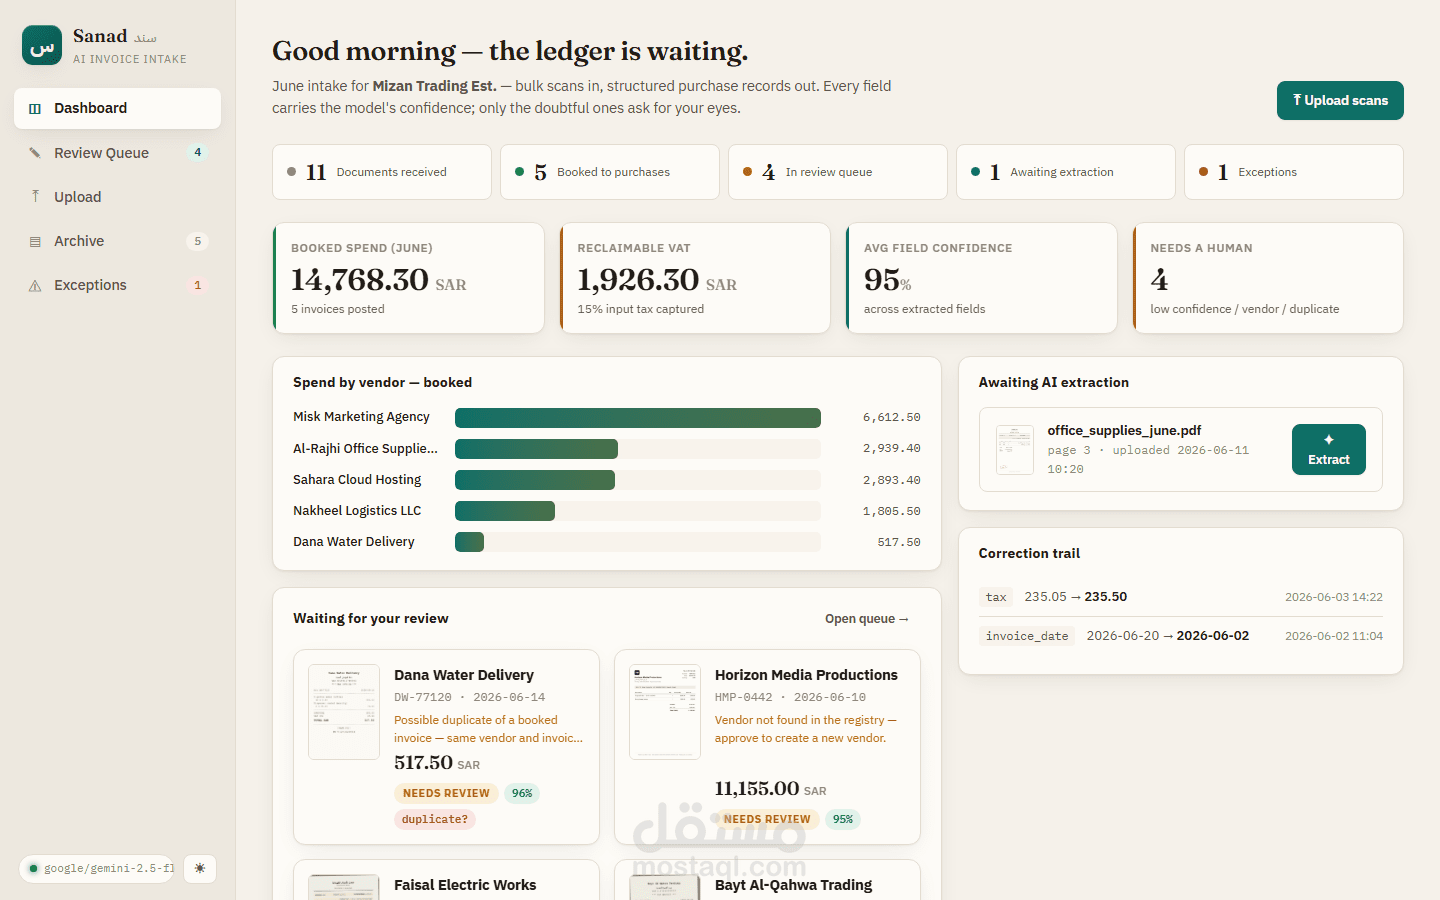The height and width of the screenshot is (900, 1440).
Task: Click the Archive box icon
Action: pos(35,241)
